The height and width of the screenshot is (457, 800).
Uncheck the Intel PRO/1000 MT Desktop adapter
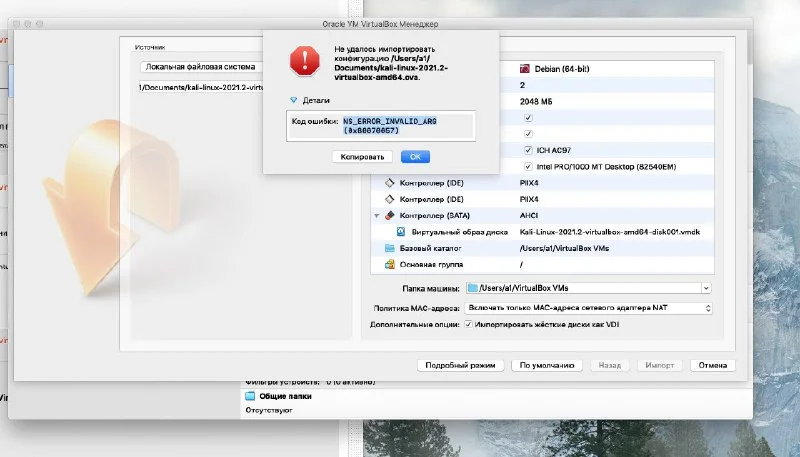528,166
